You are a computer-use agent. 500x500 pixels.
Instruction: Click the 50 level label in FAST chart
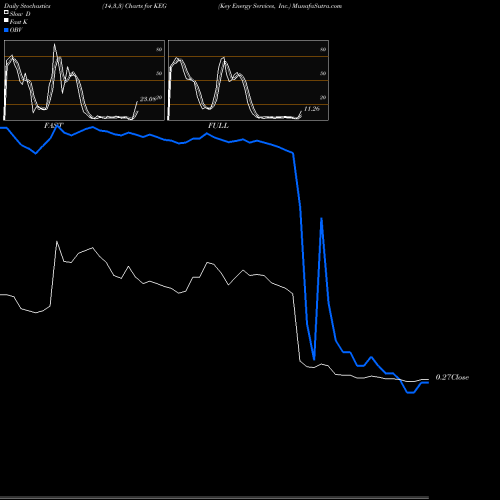tap(159, 73)
